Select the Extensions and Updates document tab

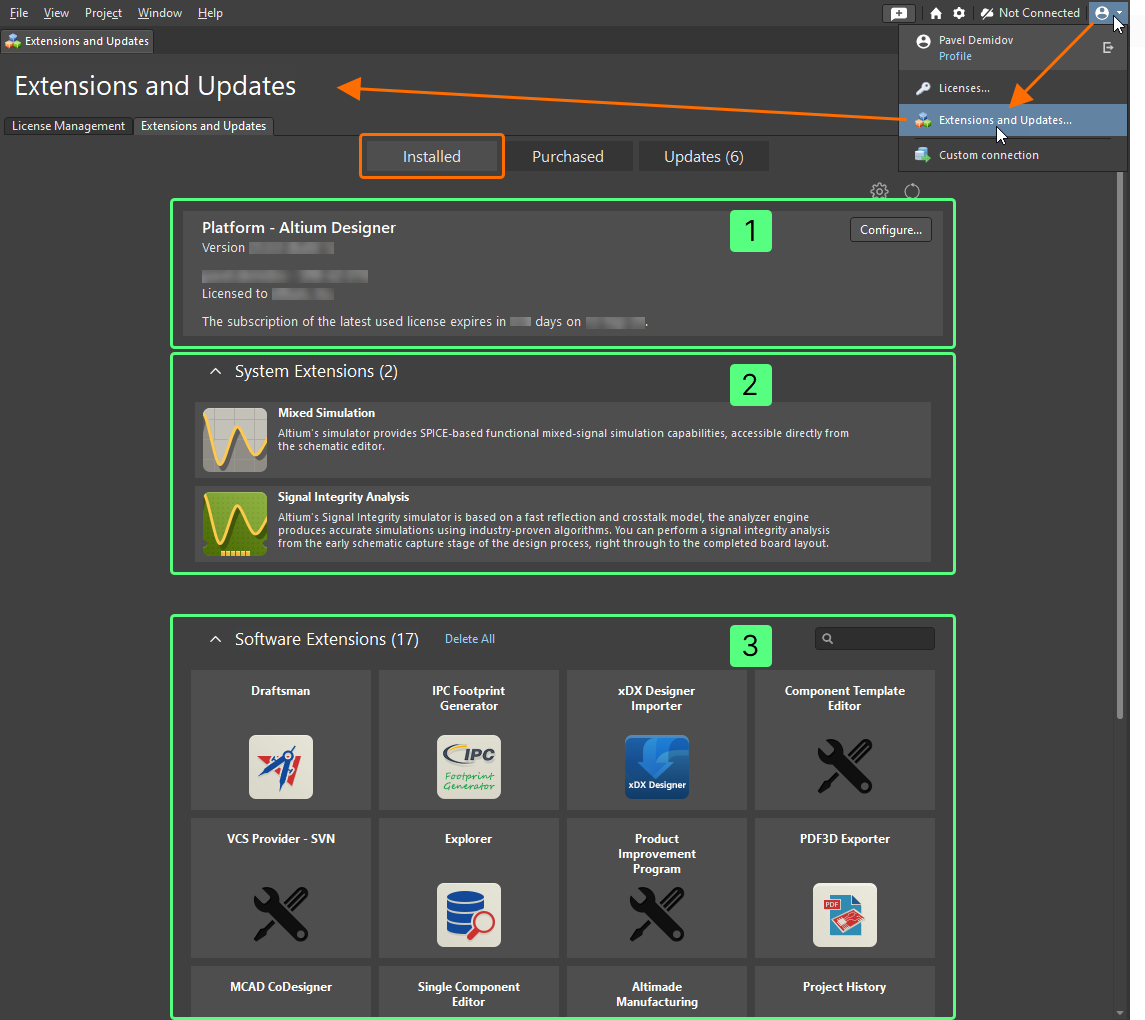[x=77, y=41]
